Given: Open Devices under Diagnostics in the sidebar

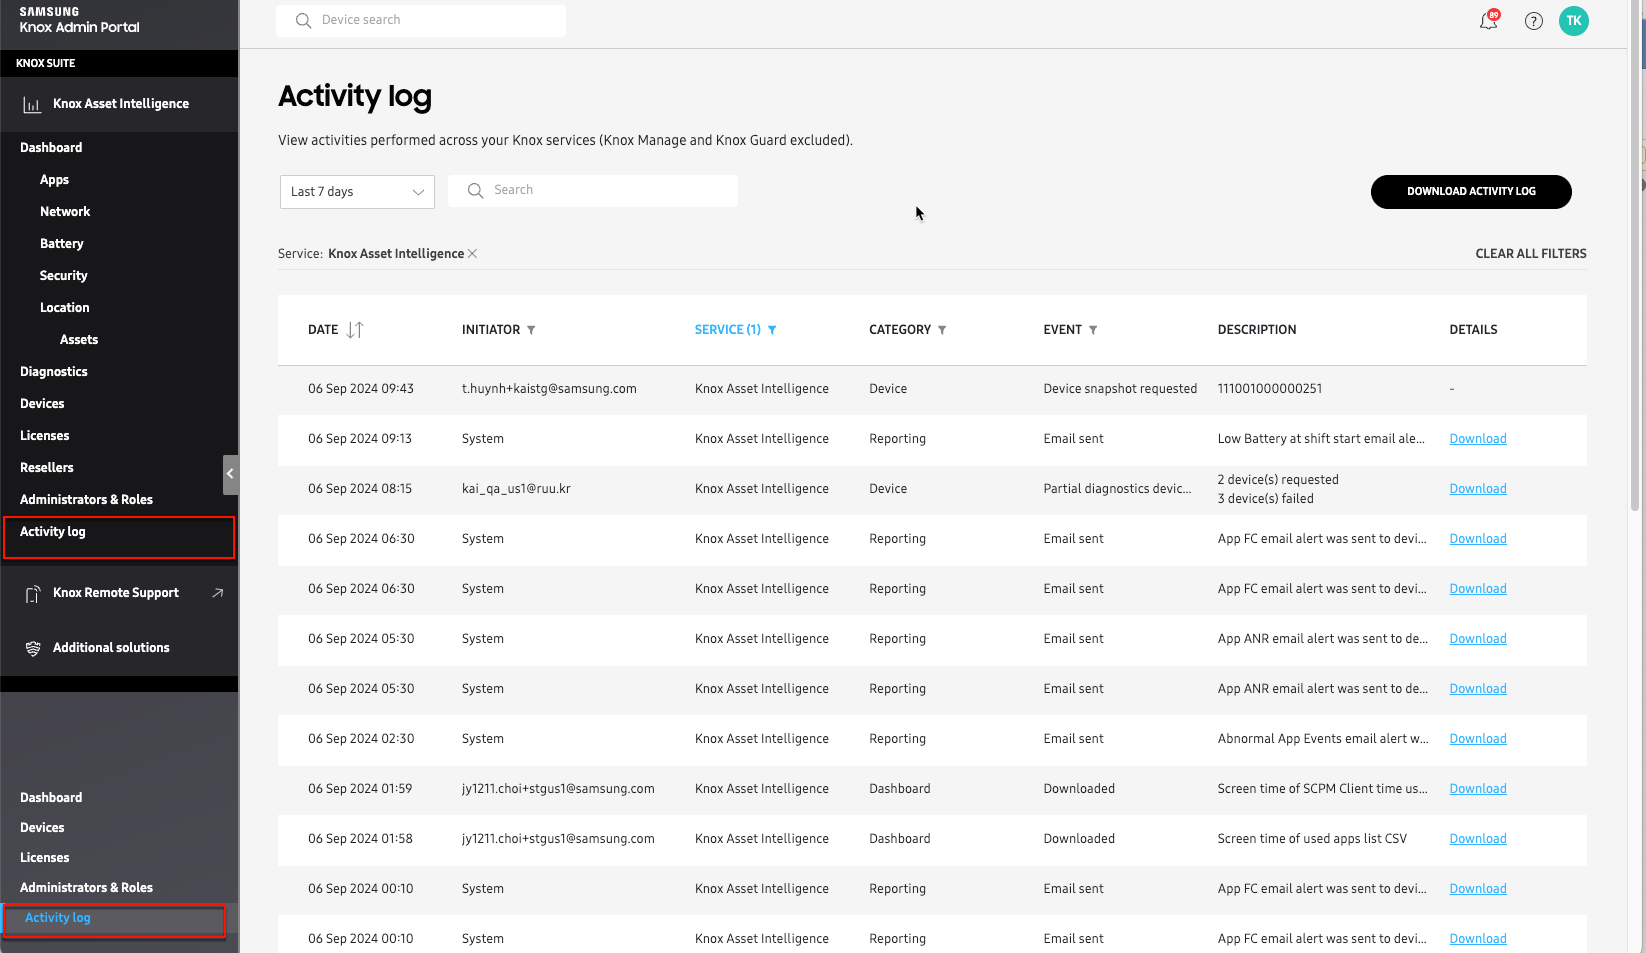Looking at the screenshot, I should click(x=42, y=404).
